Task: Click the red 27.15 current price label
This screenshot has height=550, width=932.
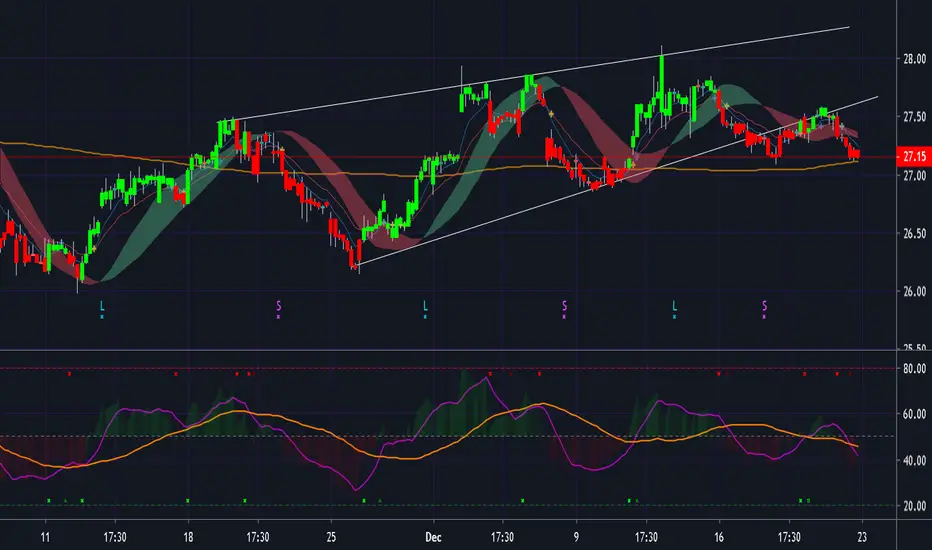Action: coord(914,156)
